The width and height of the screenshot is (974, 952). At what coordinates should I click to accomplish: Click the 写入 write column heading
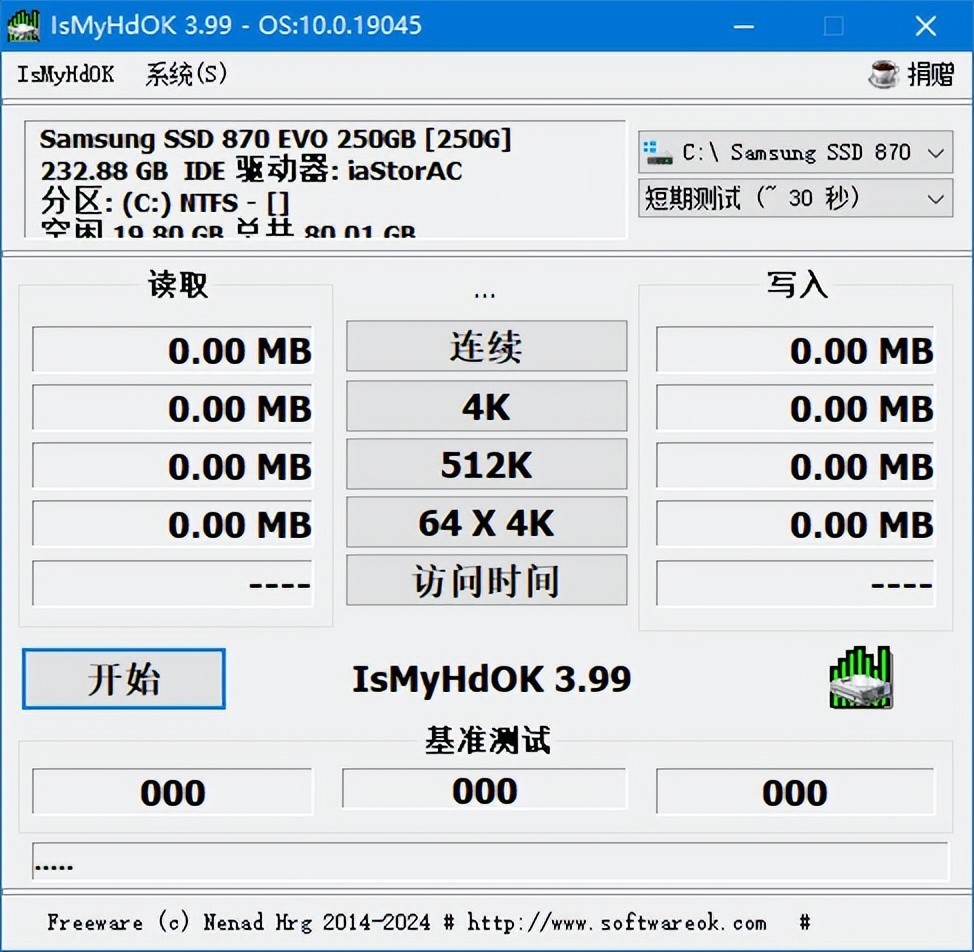point(797,285)
